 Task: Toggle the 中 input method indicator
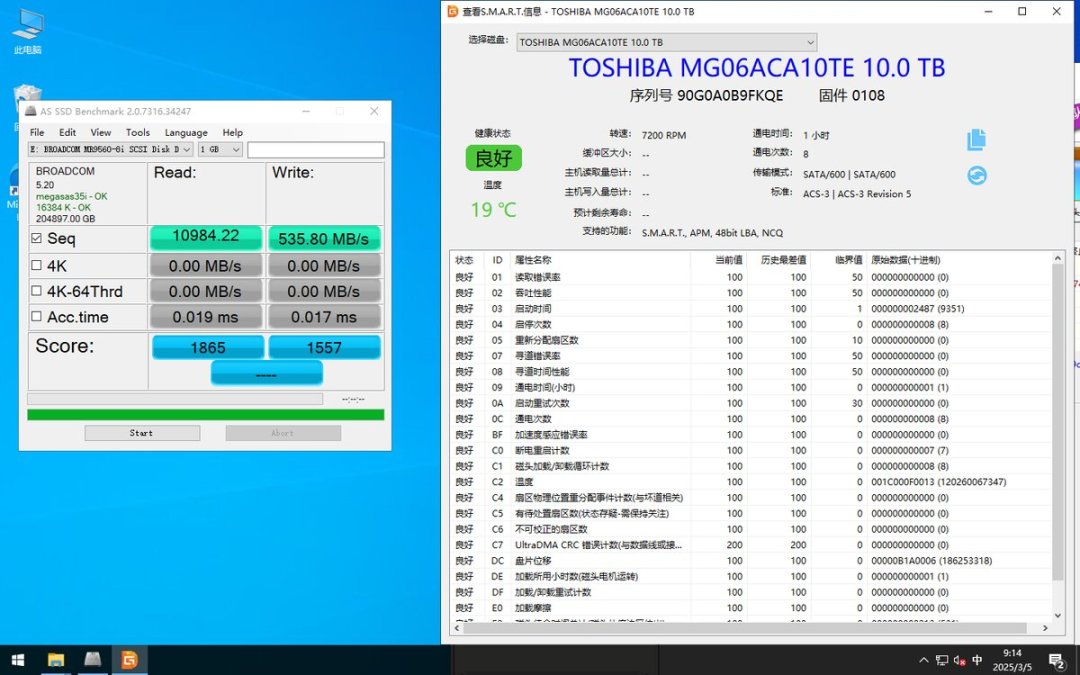tap(977, 660)
